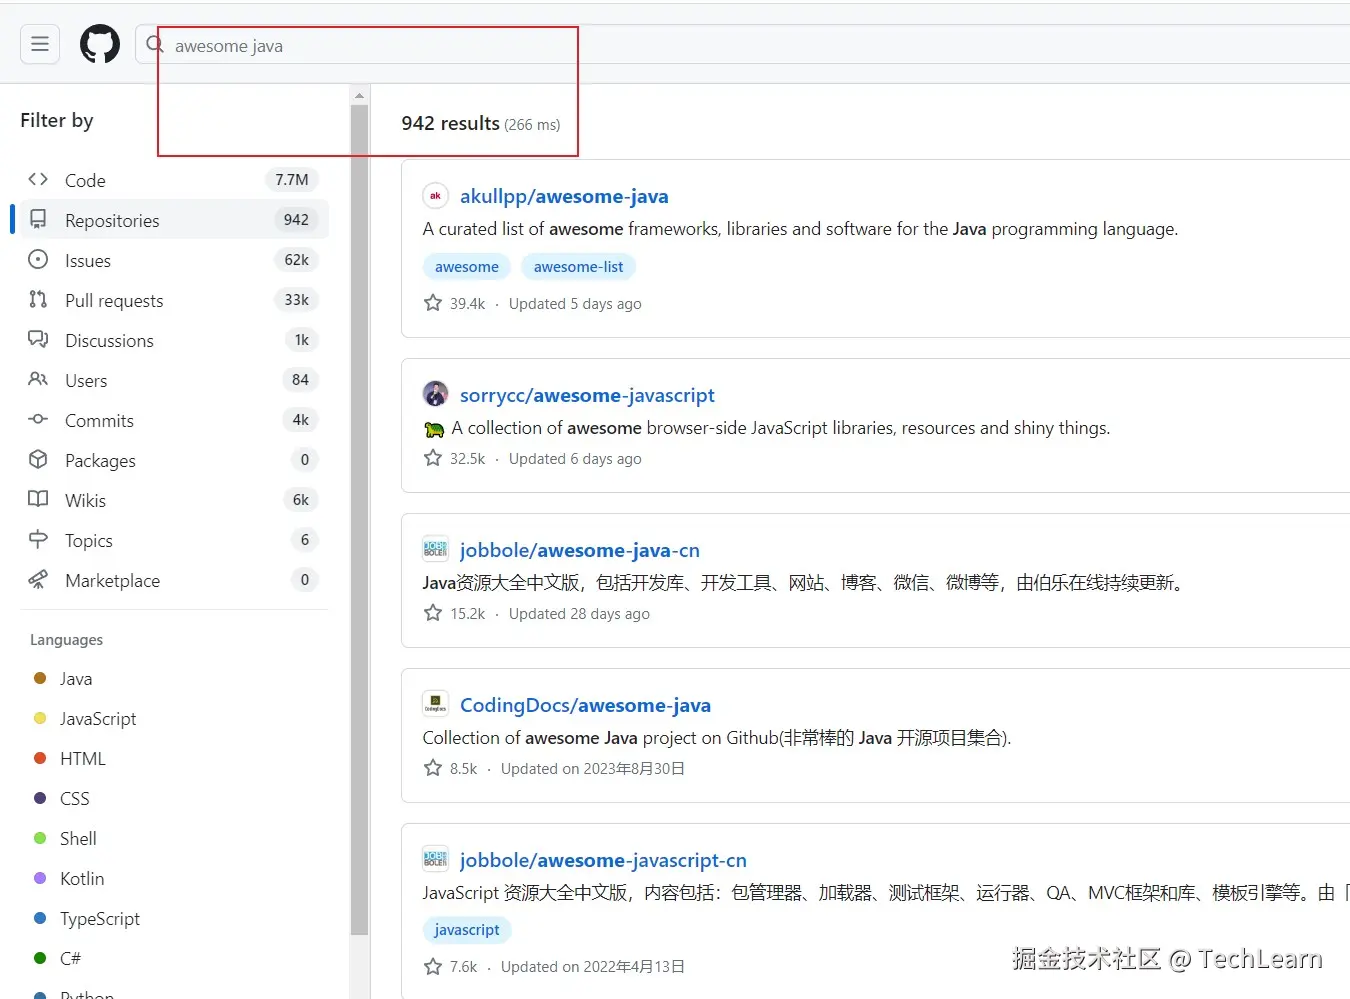Click the Commits icon
This screenshot has height=999, width=1350.
point(38,420)
